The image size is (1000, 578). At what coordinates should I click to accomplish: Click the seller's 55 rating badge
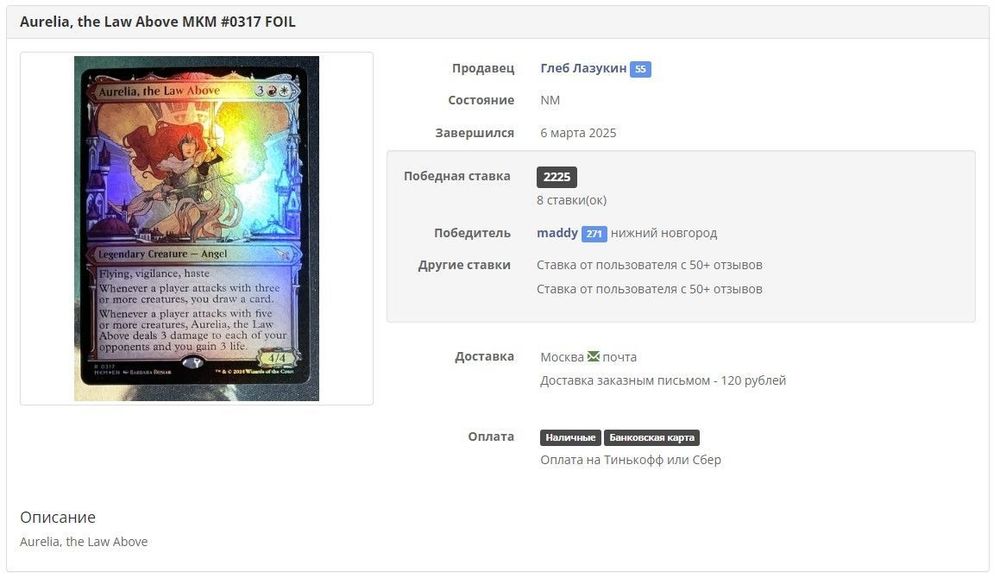[x=640, y=69]
